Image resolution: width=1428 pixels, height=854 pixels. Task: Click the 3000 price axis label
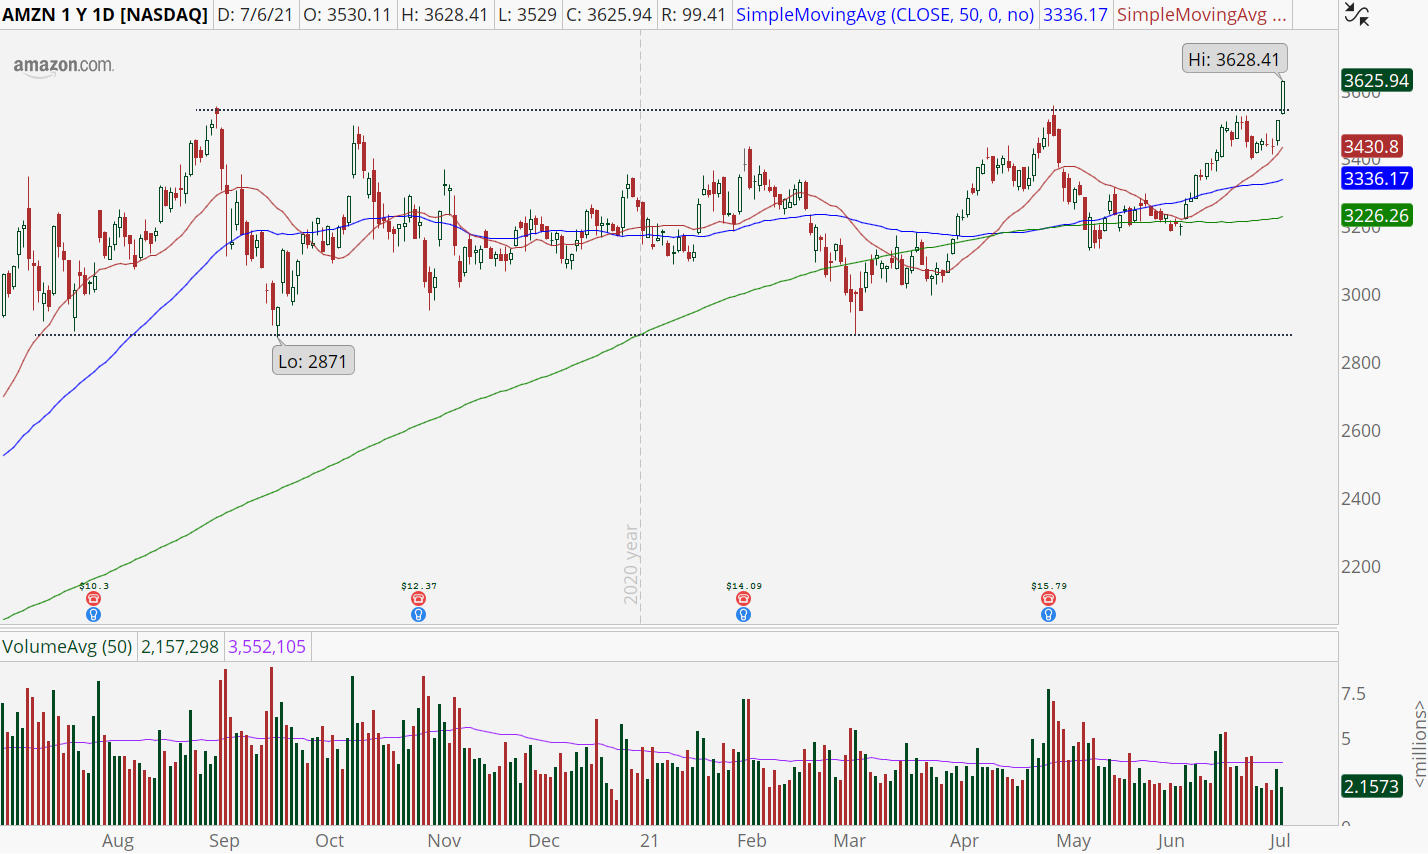[x=1361, y=295]
